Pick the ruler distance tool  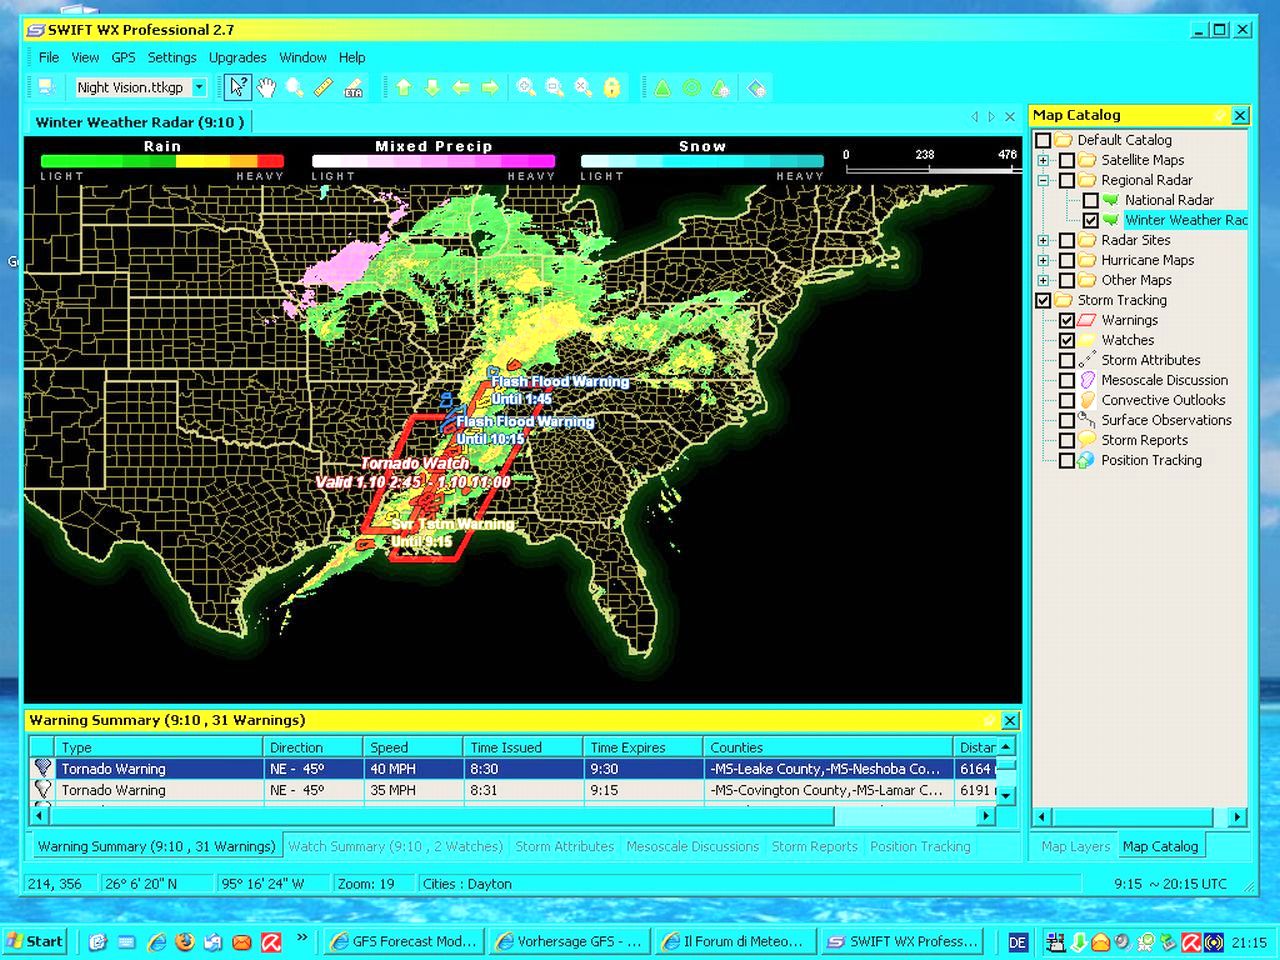tap(323, 87)
